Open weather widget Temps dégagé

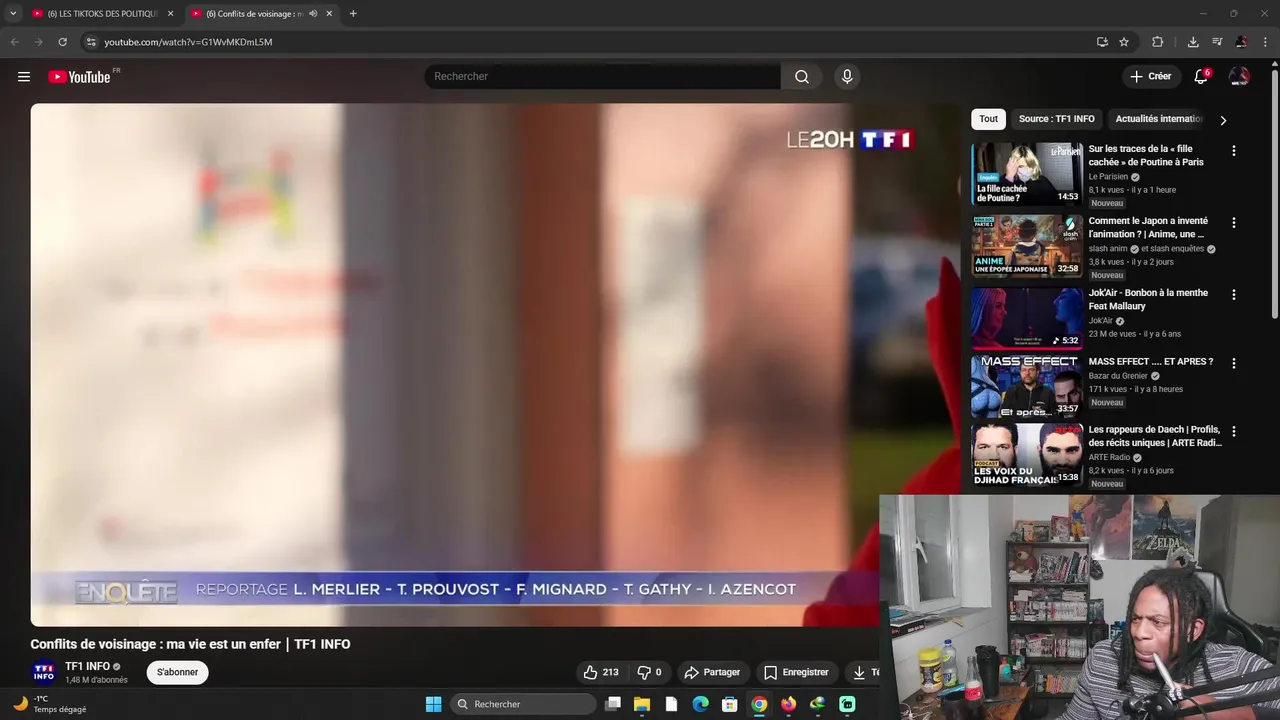coord(50,704)
